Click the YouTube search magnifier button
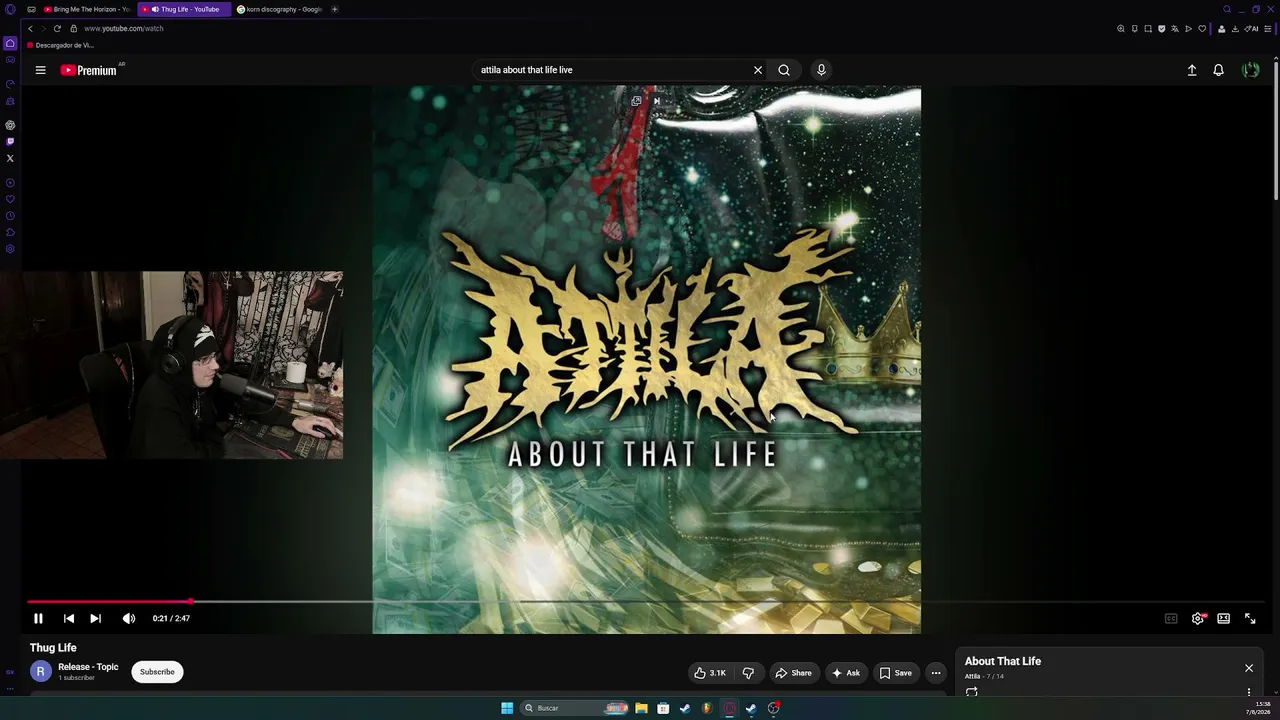This screenshot has width=1280, height=720. tap(784, 70)
